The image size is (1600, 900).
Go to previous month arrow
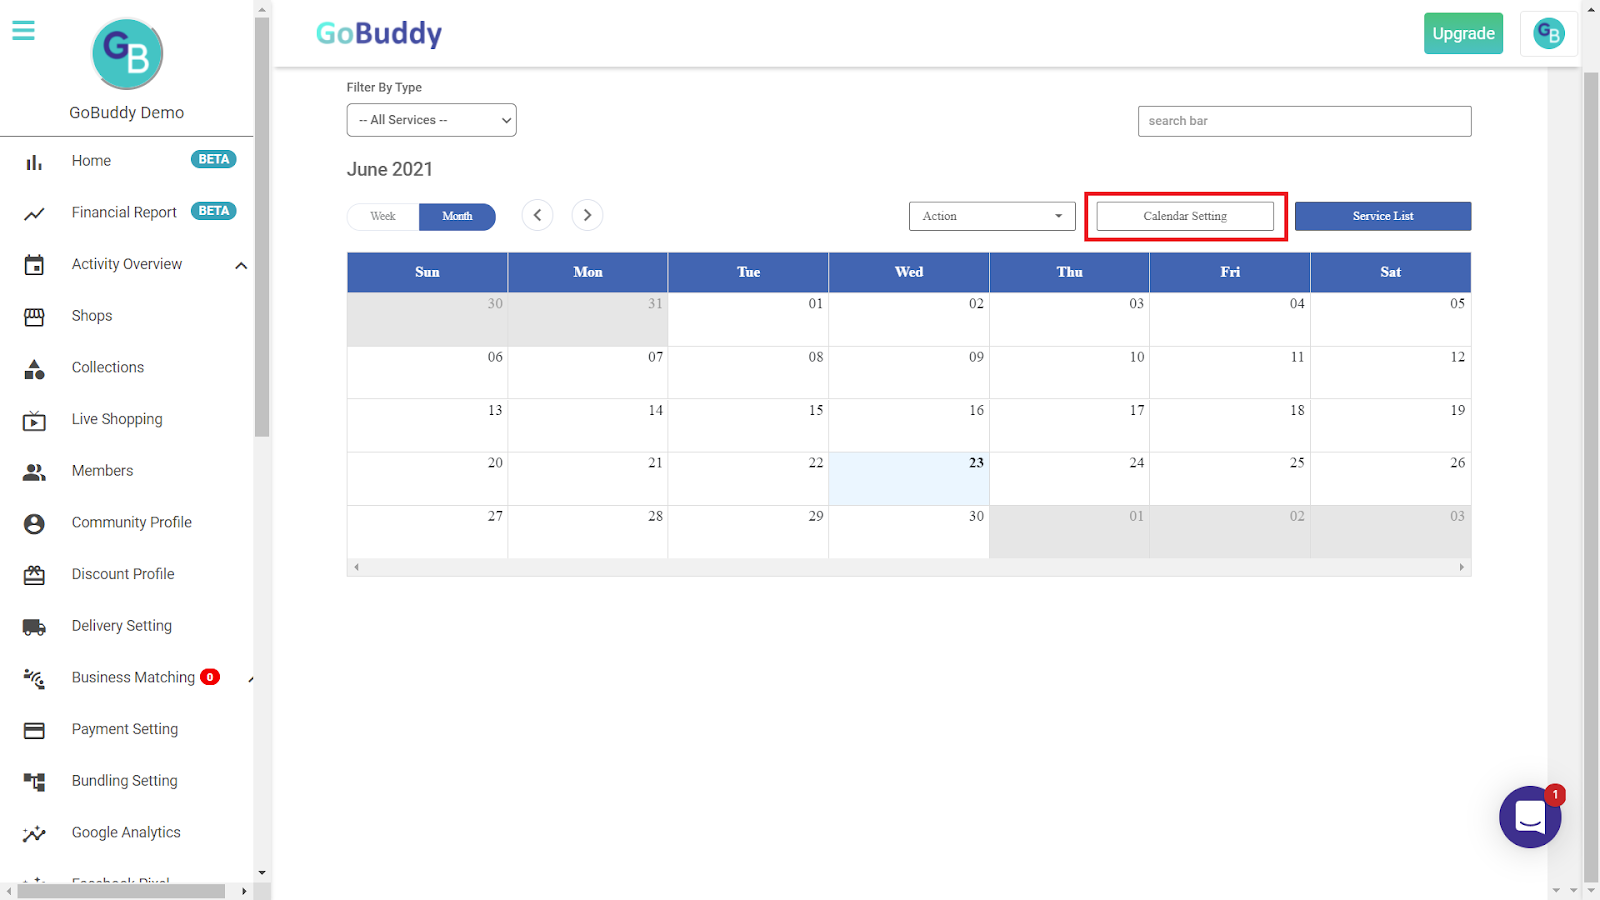(x=537, y=215)
